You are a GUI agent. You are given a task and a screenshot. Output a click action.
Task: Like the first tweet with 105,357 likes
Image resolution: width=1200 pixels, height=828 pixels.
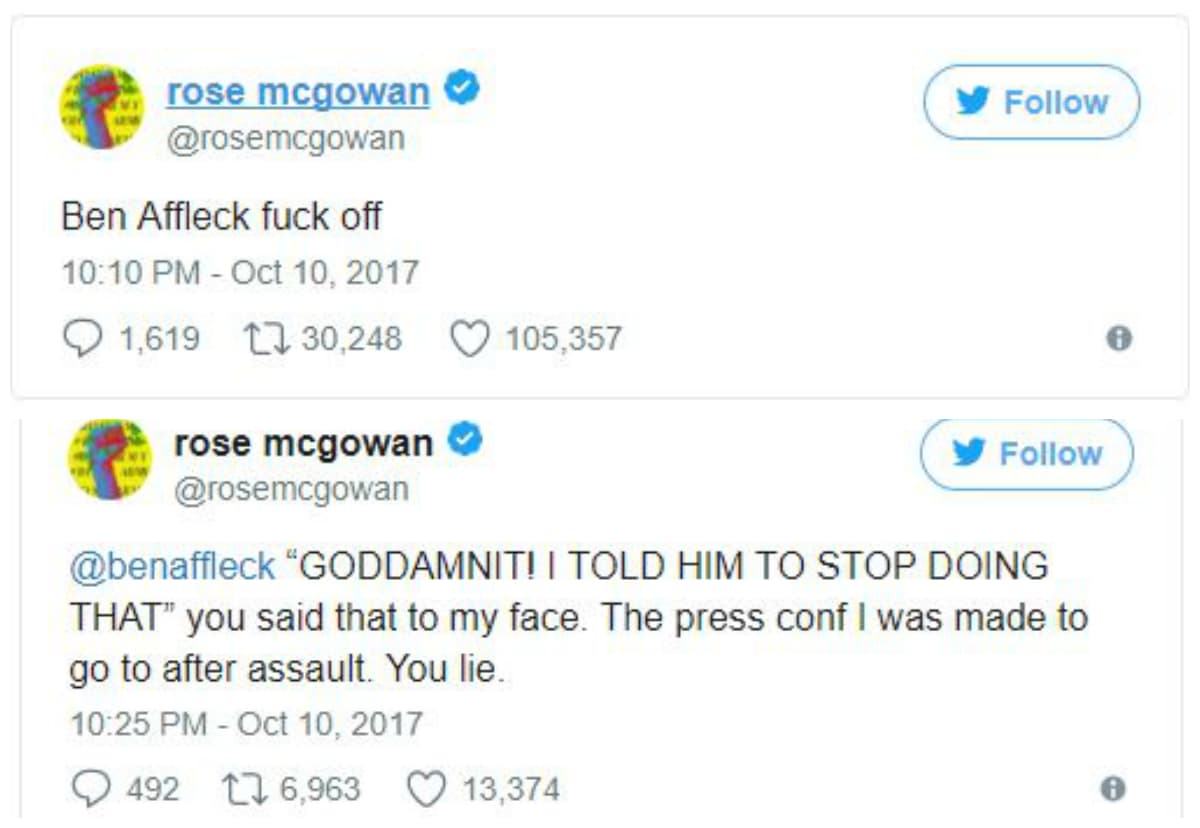pos(468,339)
